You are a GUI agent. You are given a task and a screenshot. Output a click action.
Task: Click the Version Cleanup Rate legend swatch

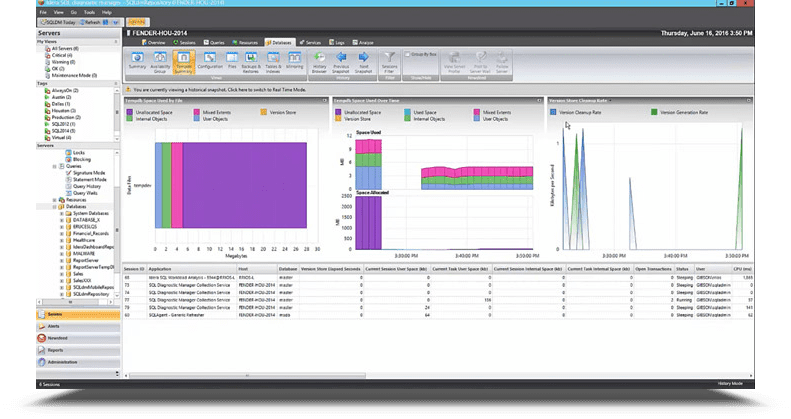click(553, 112)
